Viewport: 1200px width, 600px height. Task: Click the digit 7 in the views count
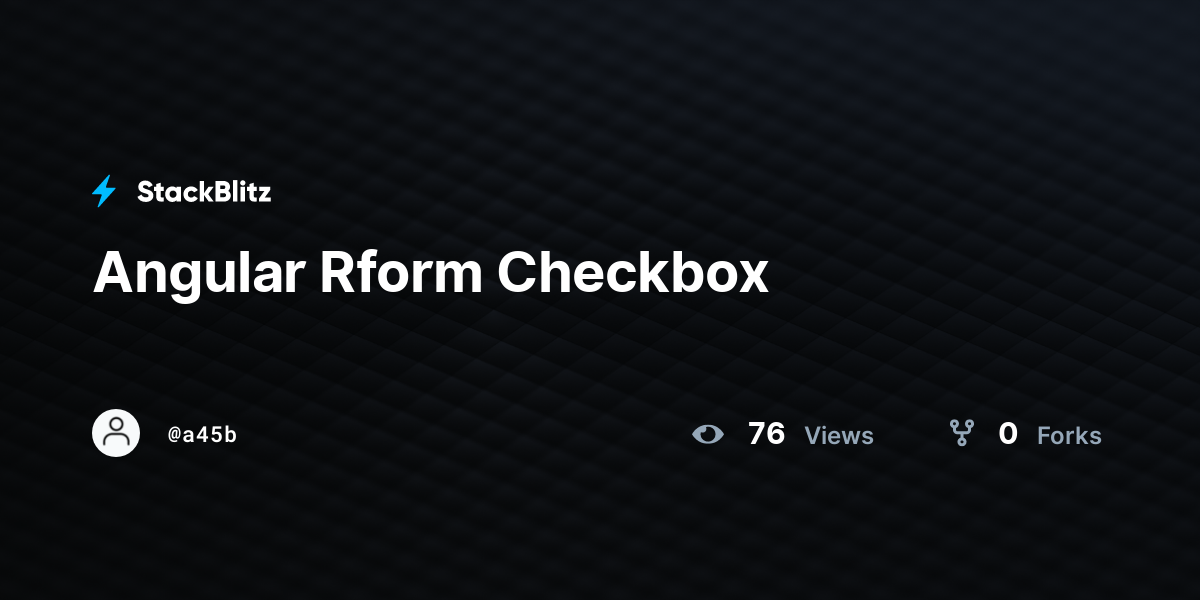[x=757, y=434]
